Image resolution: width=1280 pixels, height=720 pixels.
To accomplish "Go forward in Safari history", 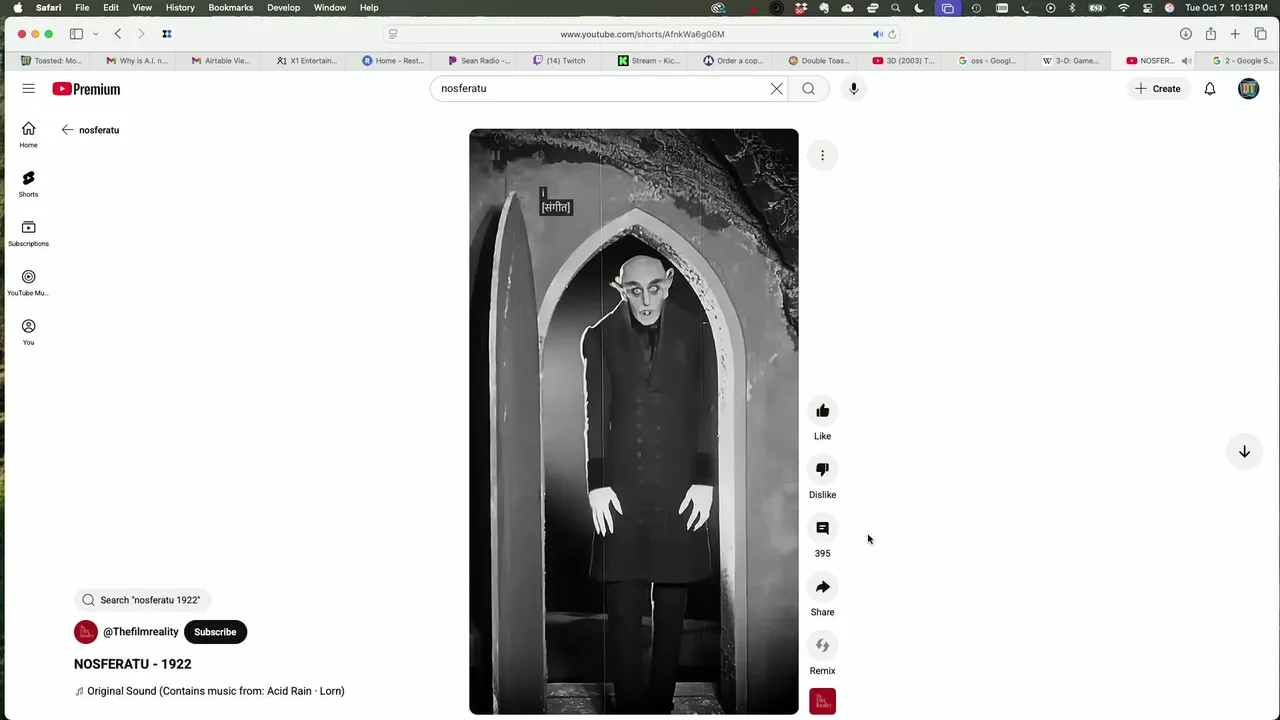I will [x=141, y=34].
